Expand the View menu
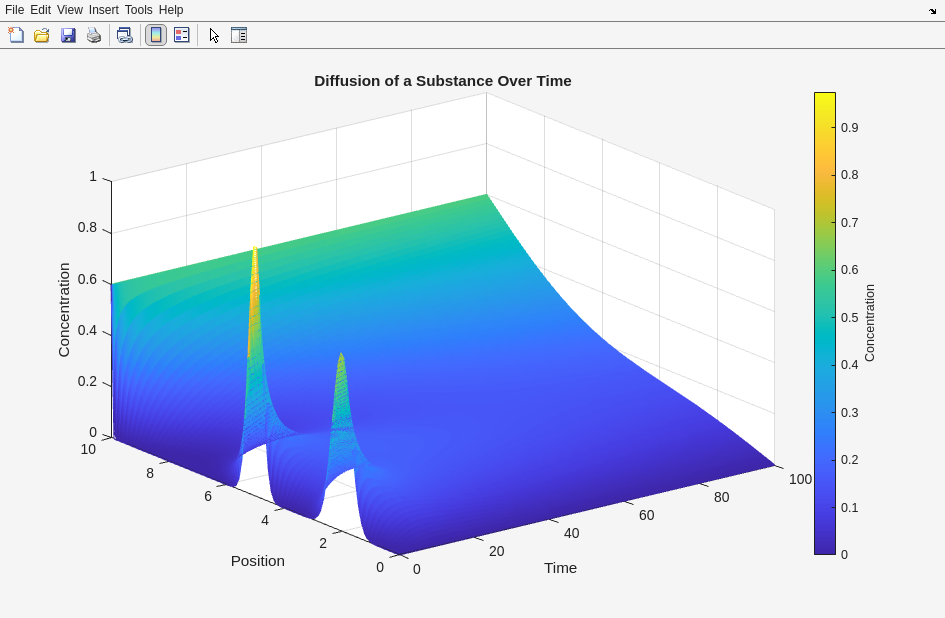 click(70, 10)
